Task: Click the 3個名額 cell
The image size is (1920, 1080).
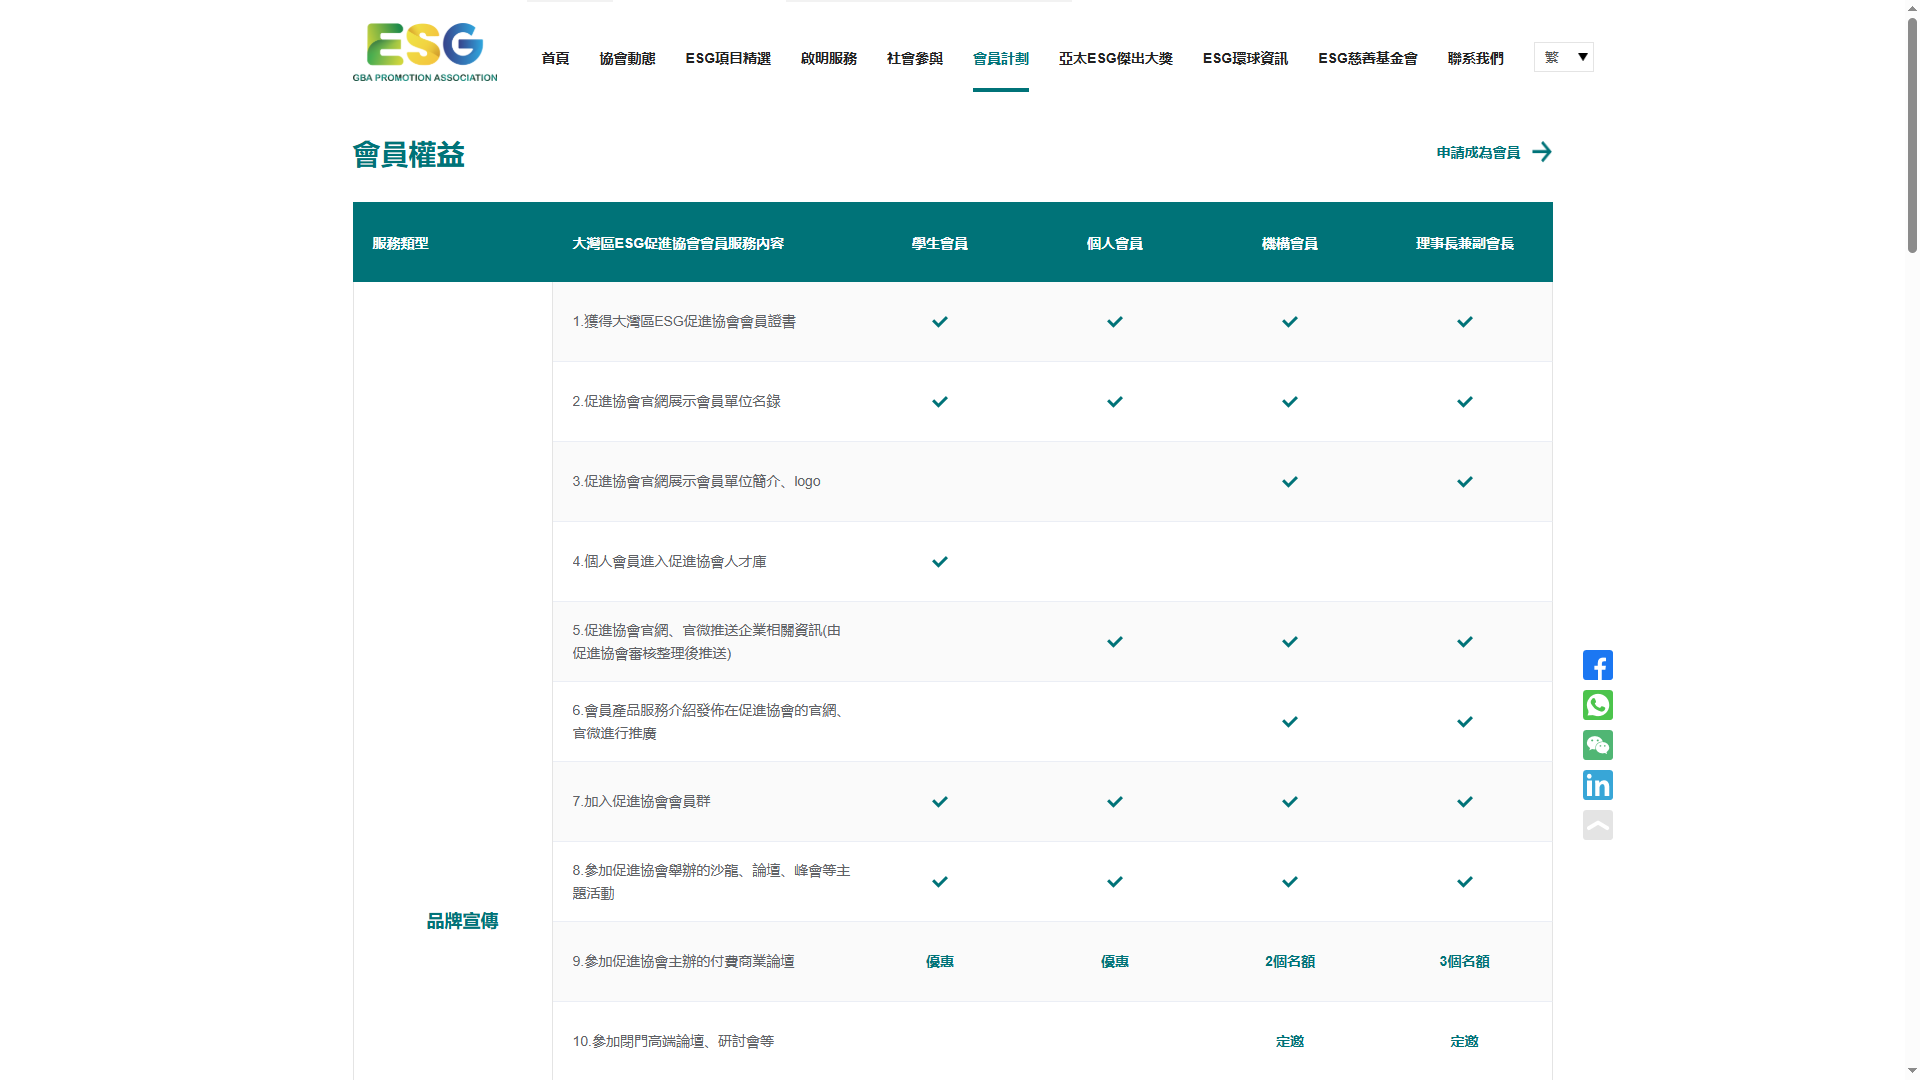Action: point(1465,961)
